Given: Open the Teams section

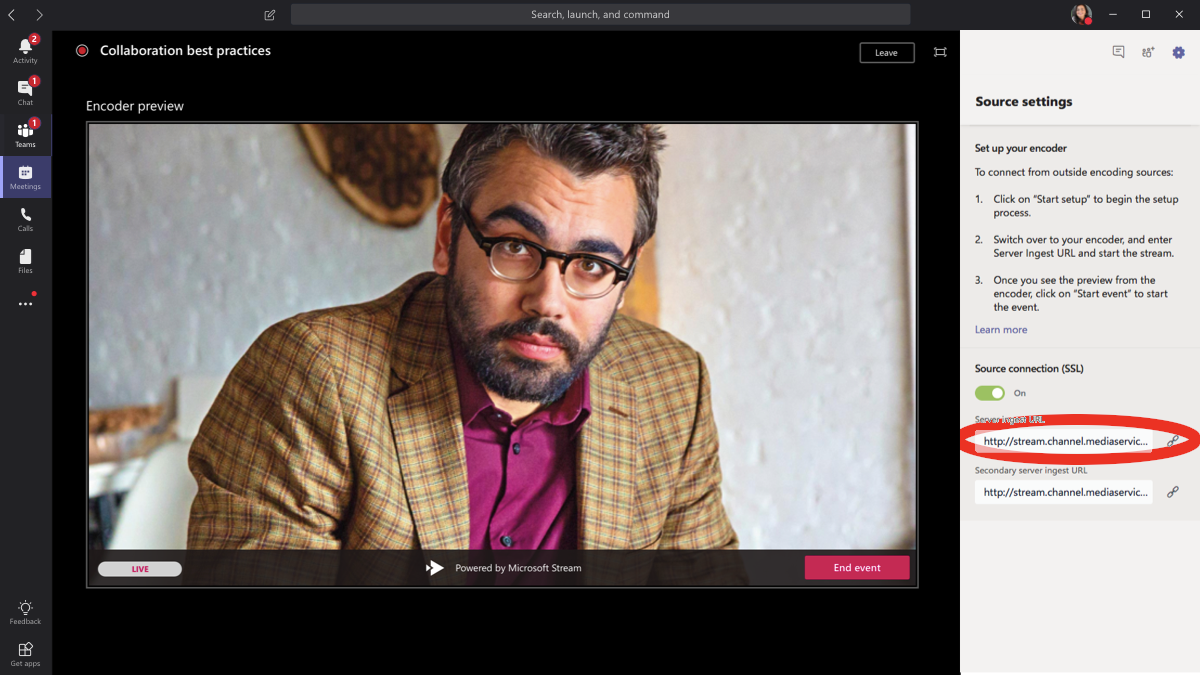Looking at the screenshot, I should 25,134.
